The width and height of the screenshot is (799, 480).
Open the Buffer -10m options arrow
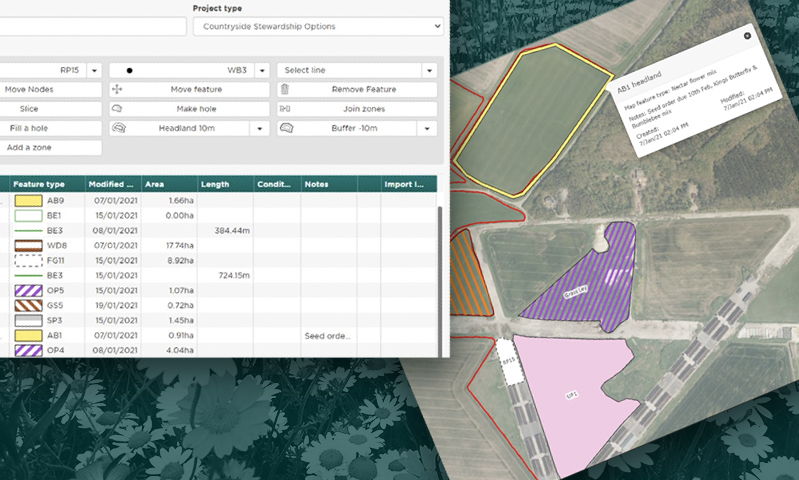point(427,128)
